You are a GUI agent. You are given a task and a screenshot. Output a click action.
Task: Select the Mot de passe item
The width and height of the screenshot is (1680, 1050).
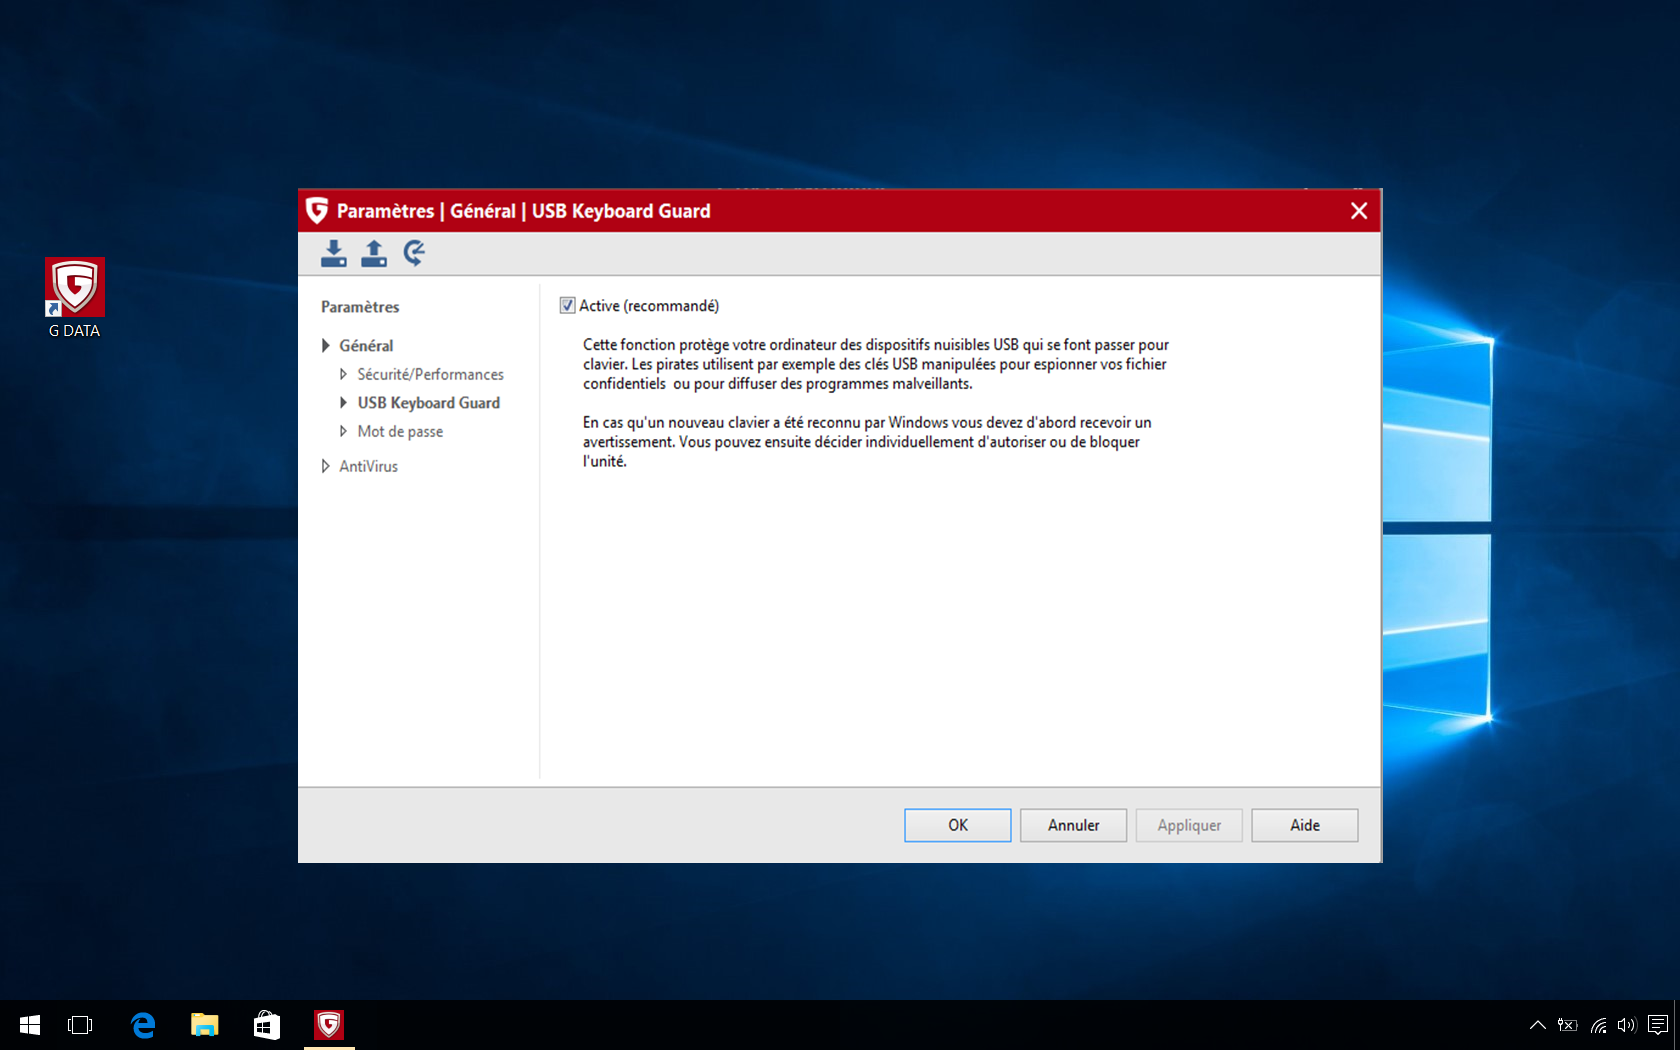pos(400,431)
